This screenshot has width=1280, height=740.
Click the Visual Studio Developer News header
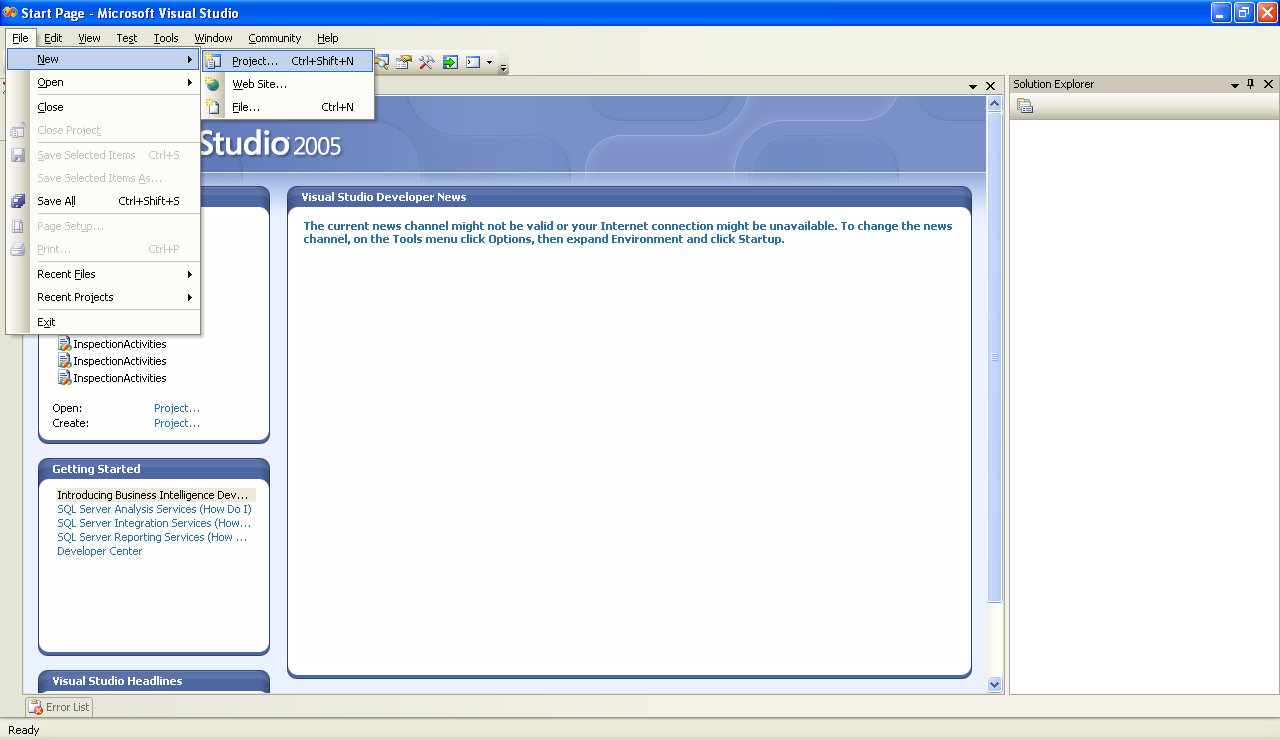384,197
